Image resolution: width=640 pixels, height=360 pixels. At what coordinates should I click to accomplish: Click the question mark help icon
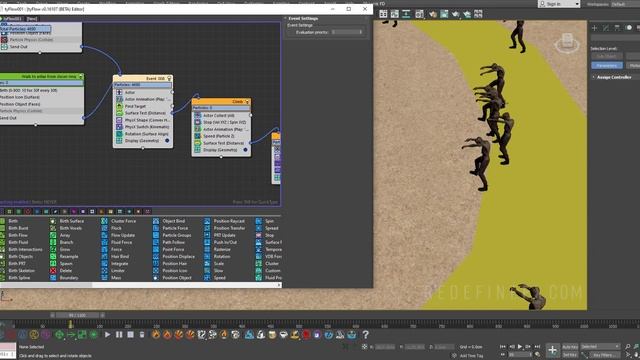pyautogui.click(x=366, y=335)
